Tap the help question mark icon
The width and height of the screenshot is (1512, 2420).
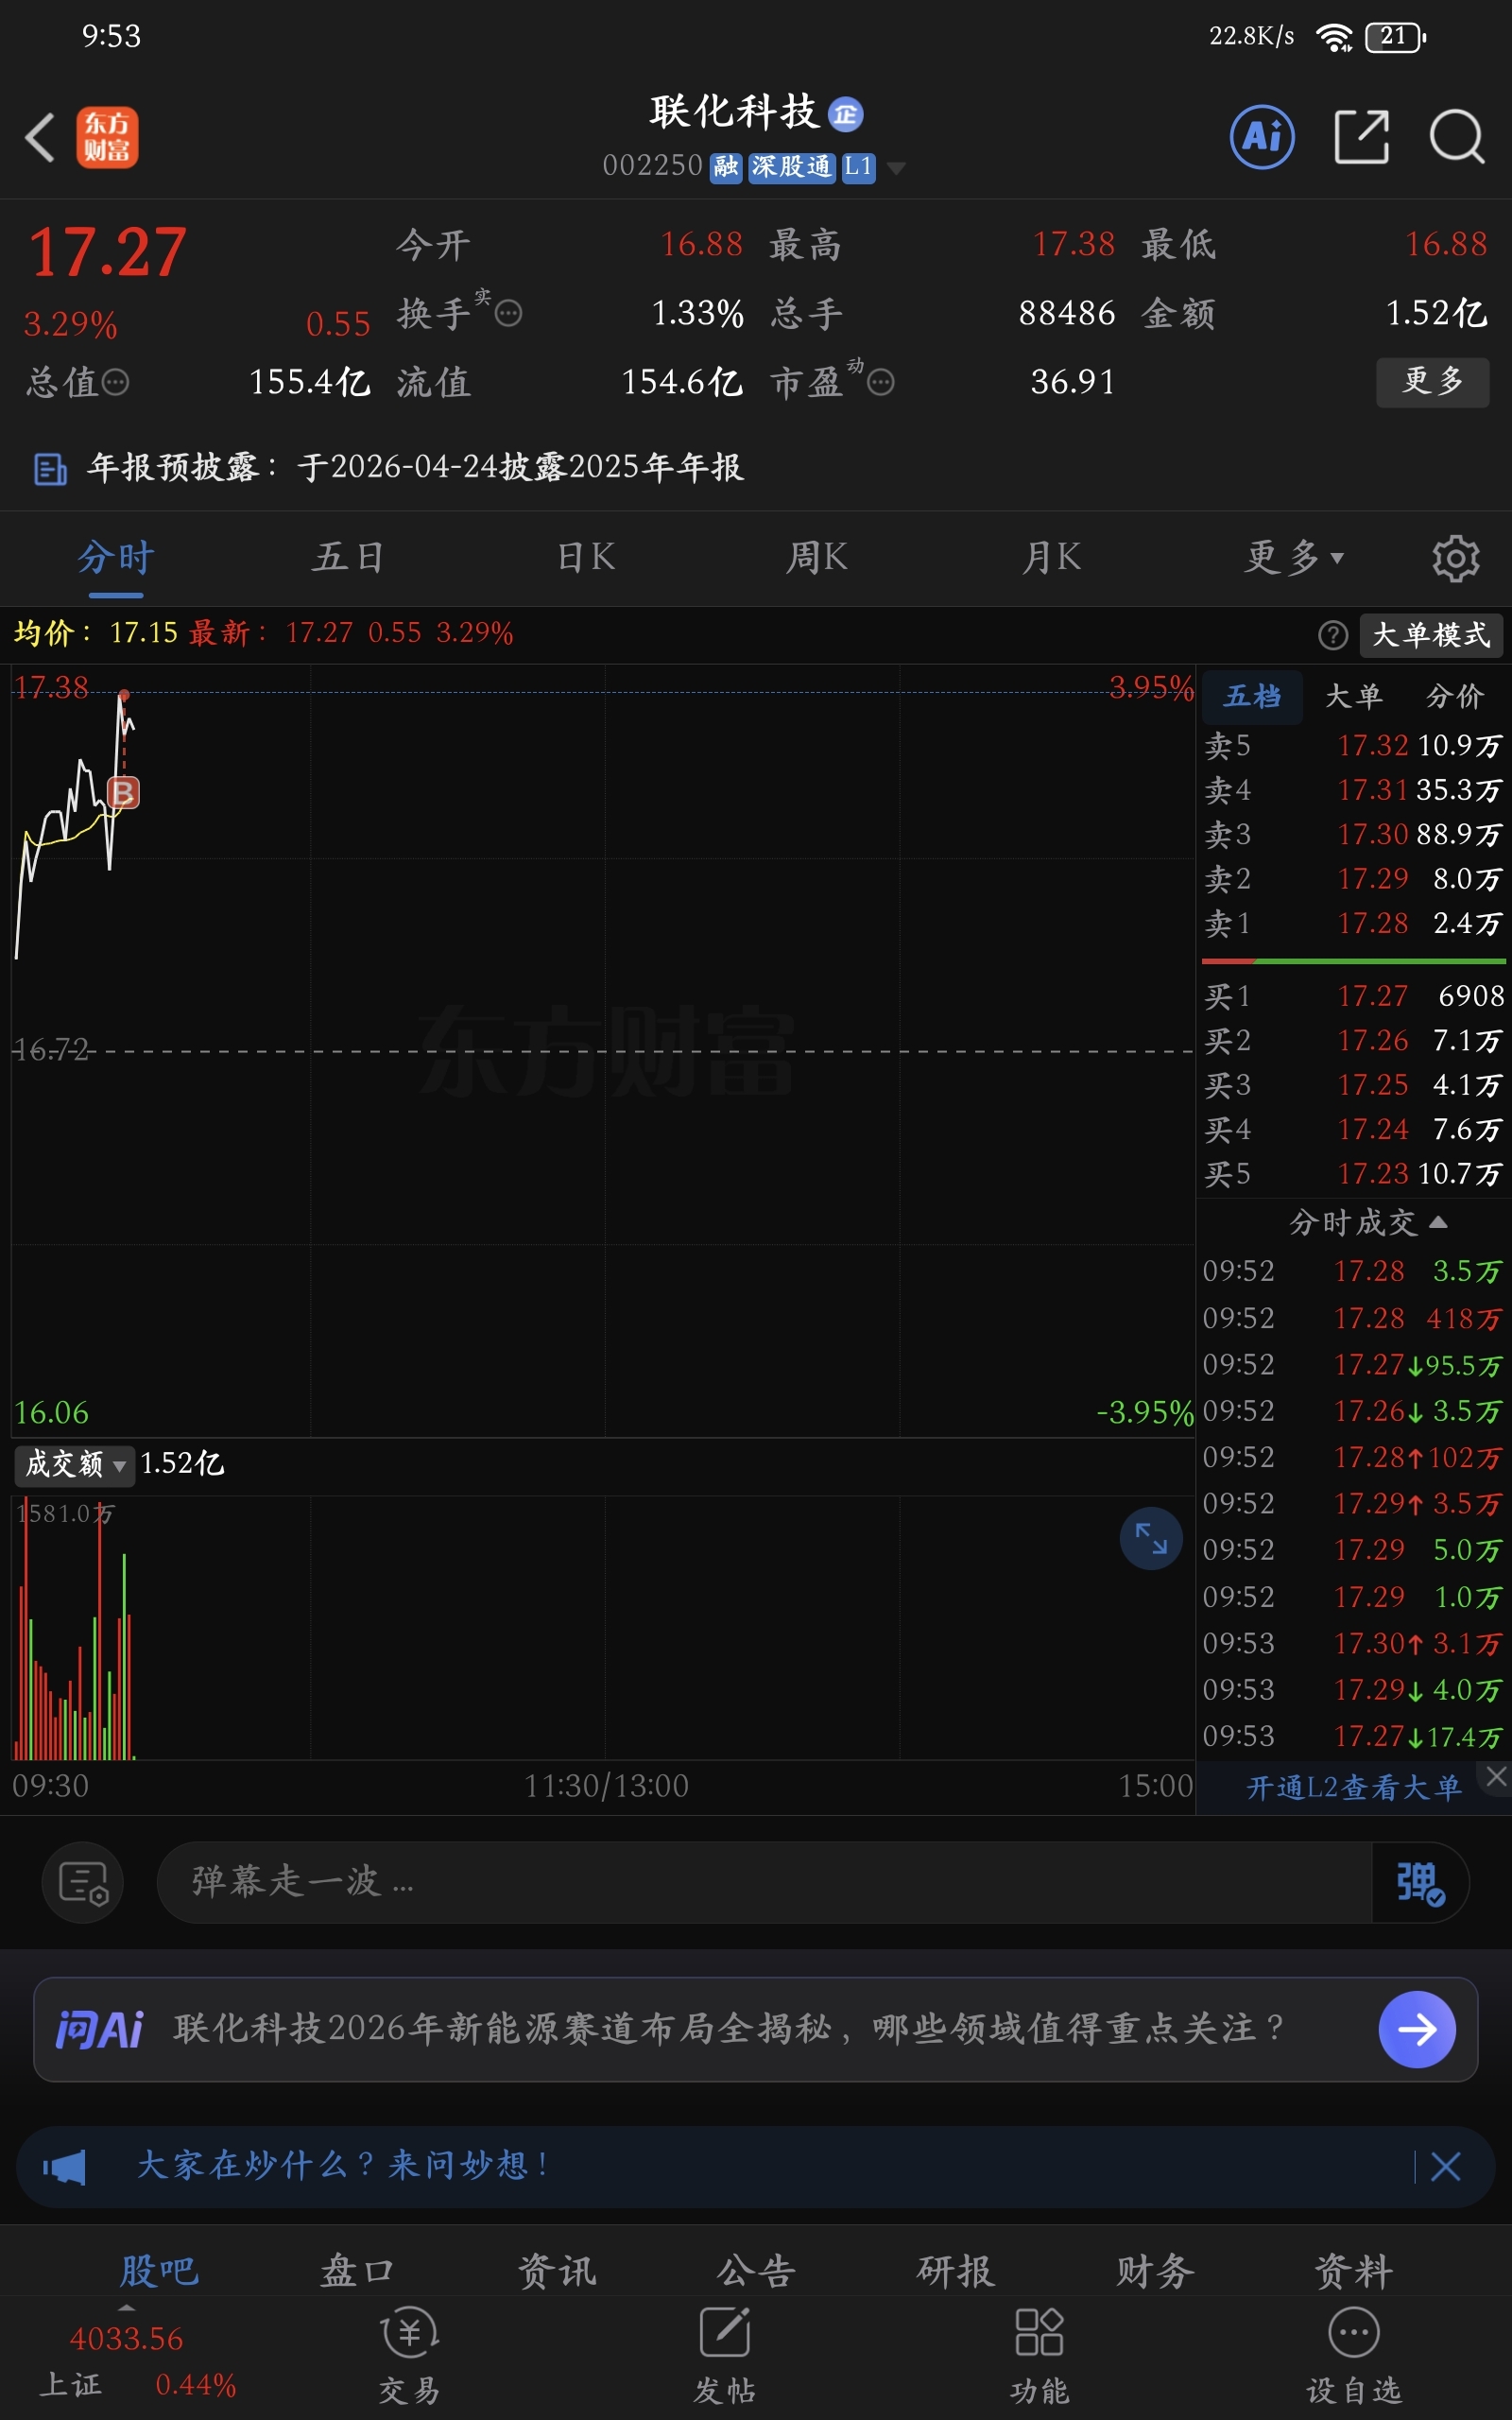[1332, 635]
